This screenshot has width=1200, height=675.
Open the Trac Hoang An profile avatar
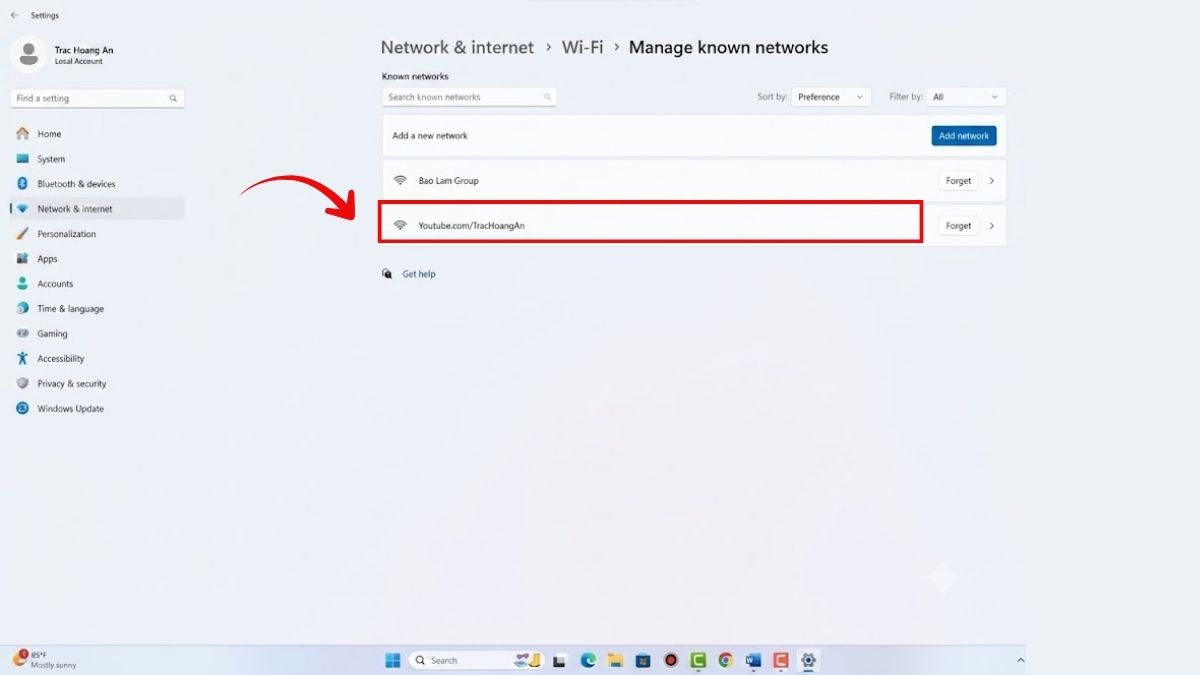pos(28,54)
